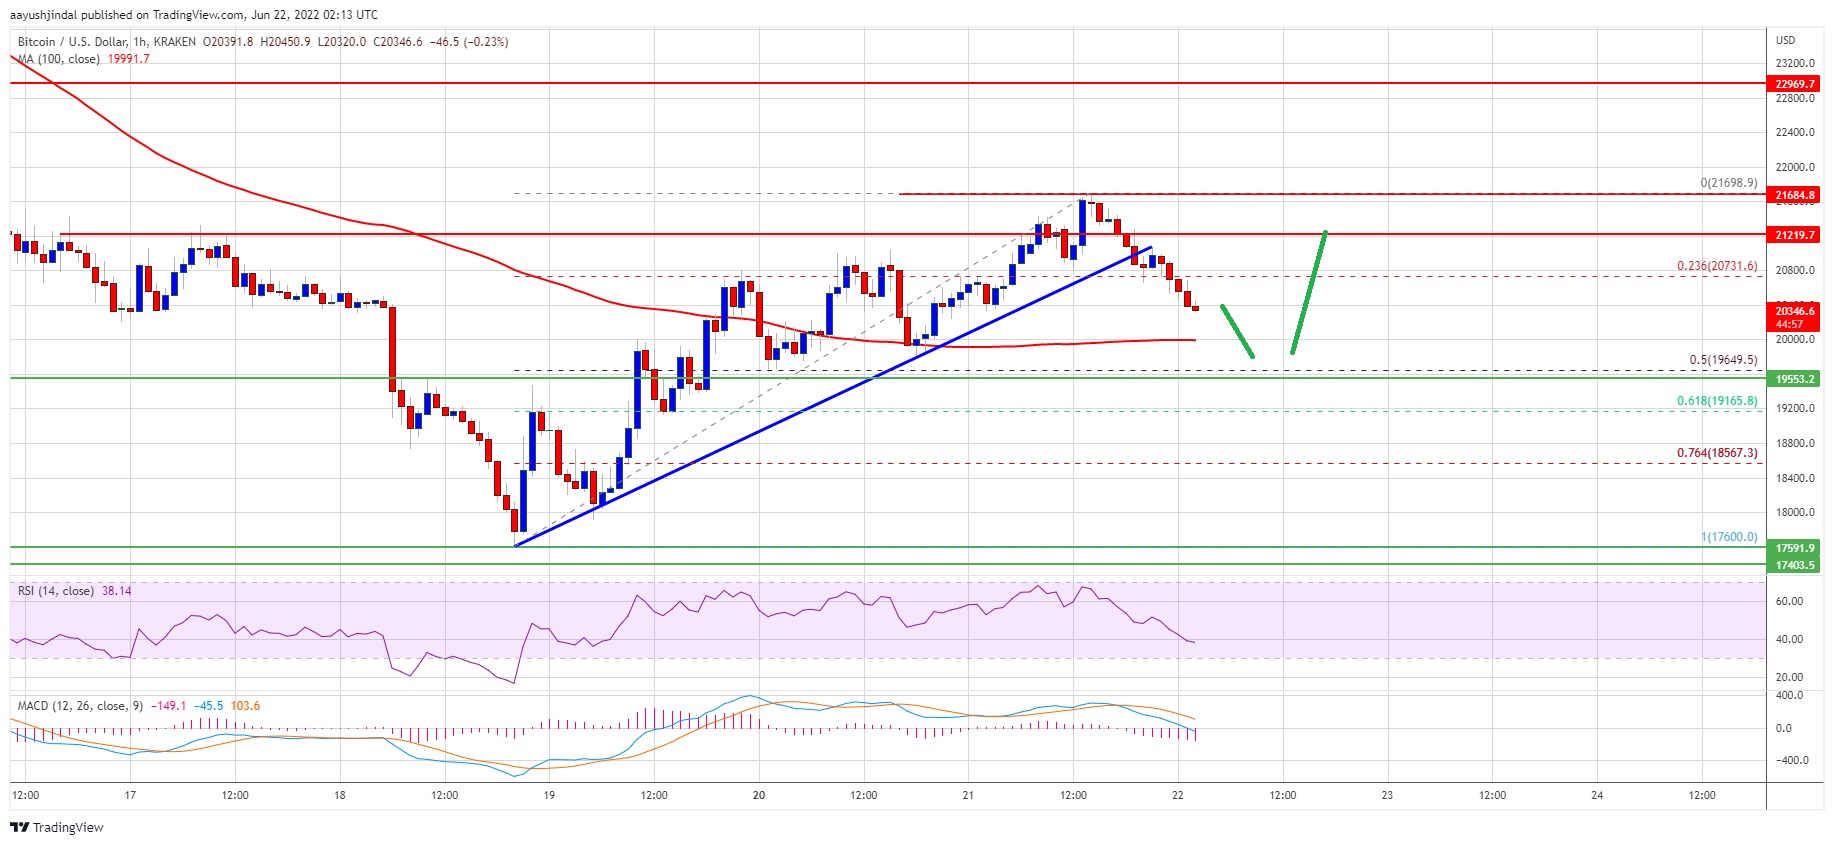Click the USD currency label on price axis
The image size is (1834, 845).
tap(1785, 40)
